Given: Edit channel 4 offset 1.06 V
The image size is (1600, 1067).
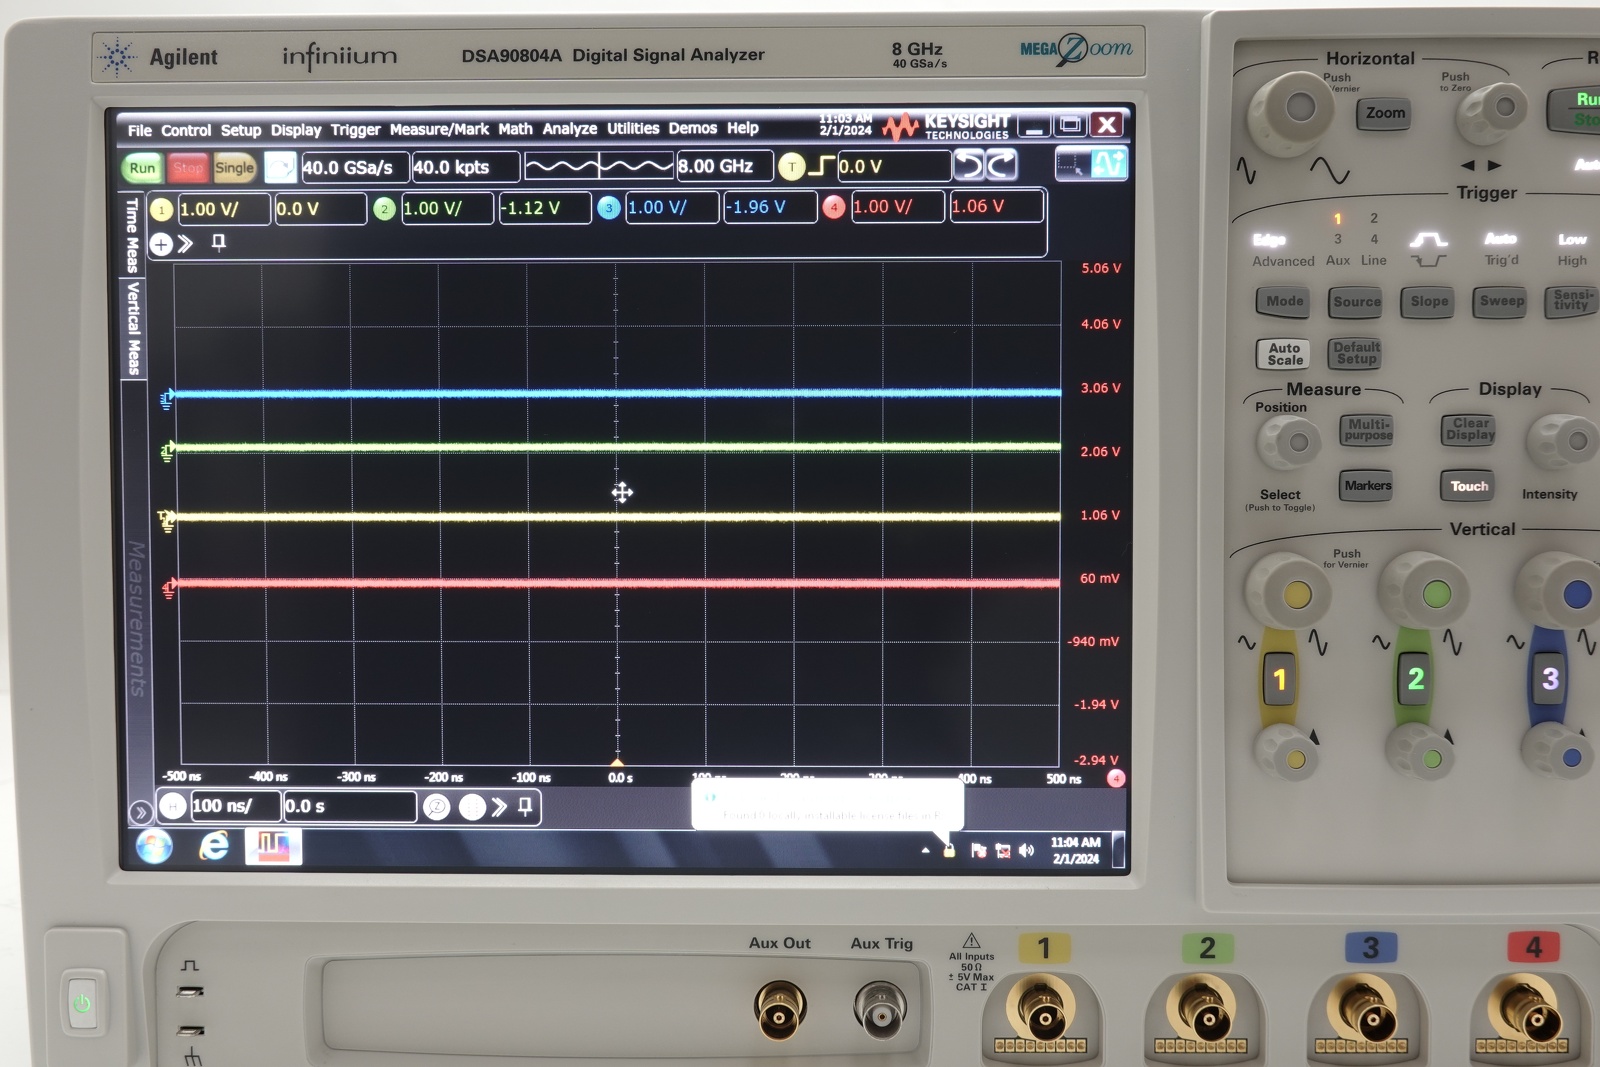Looking at the screenshot, I should [996, 206].
